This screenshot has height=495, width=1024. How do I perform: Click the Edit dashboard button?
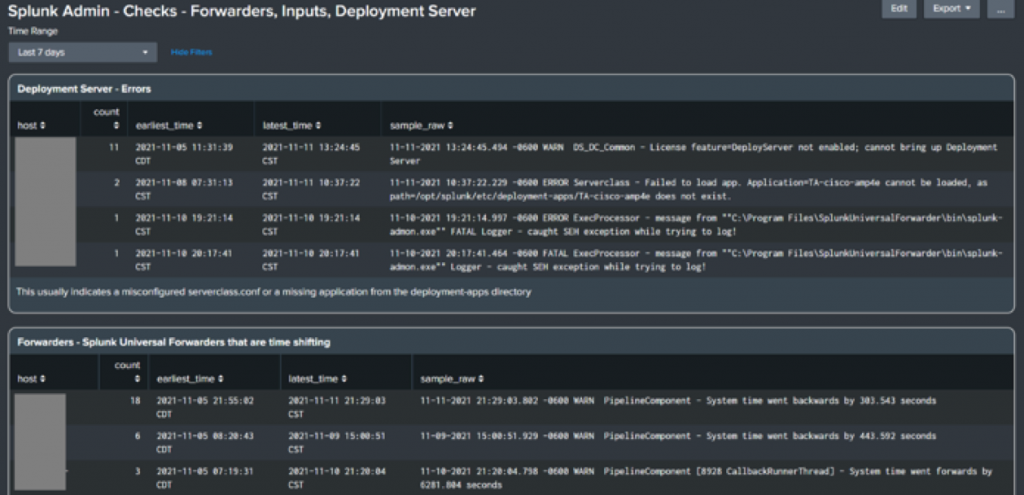(899, 9)
